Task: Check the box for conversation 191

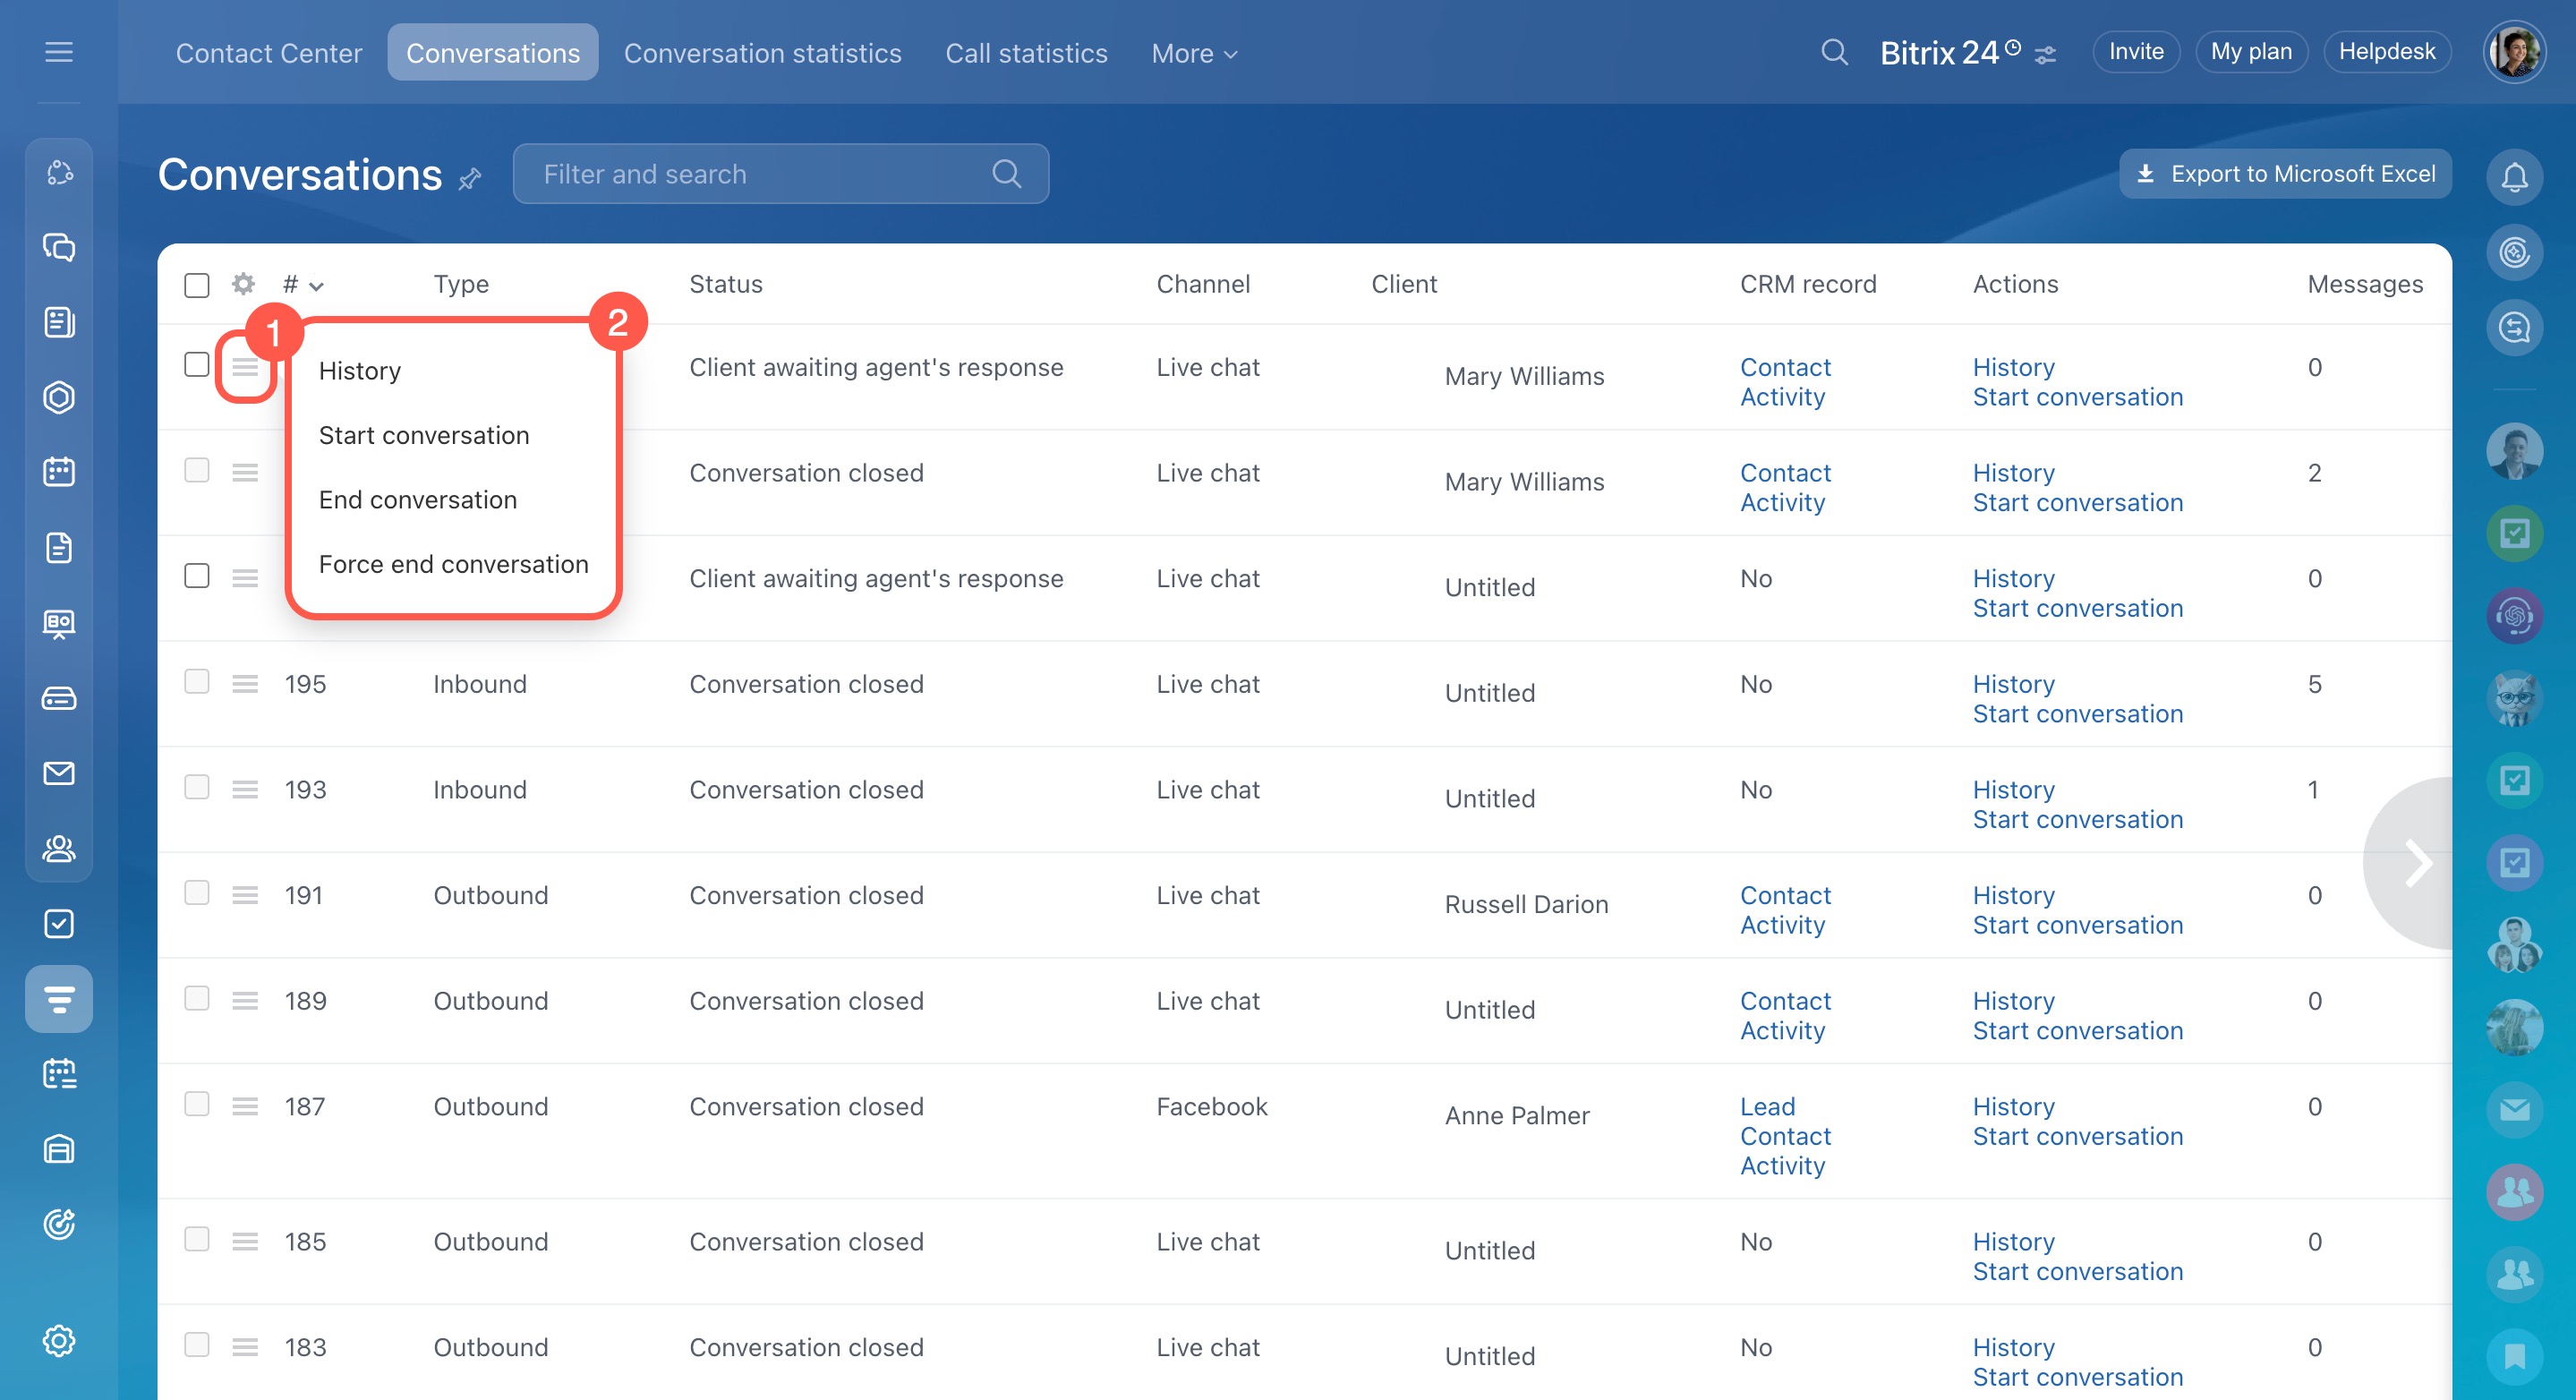Action: click(197, 893)
